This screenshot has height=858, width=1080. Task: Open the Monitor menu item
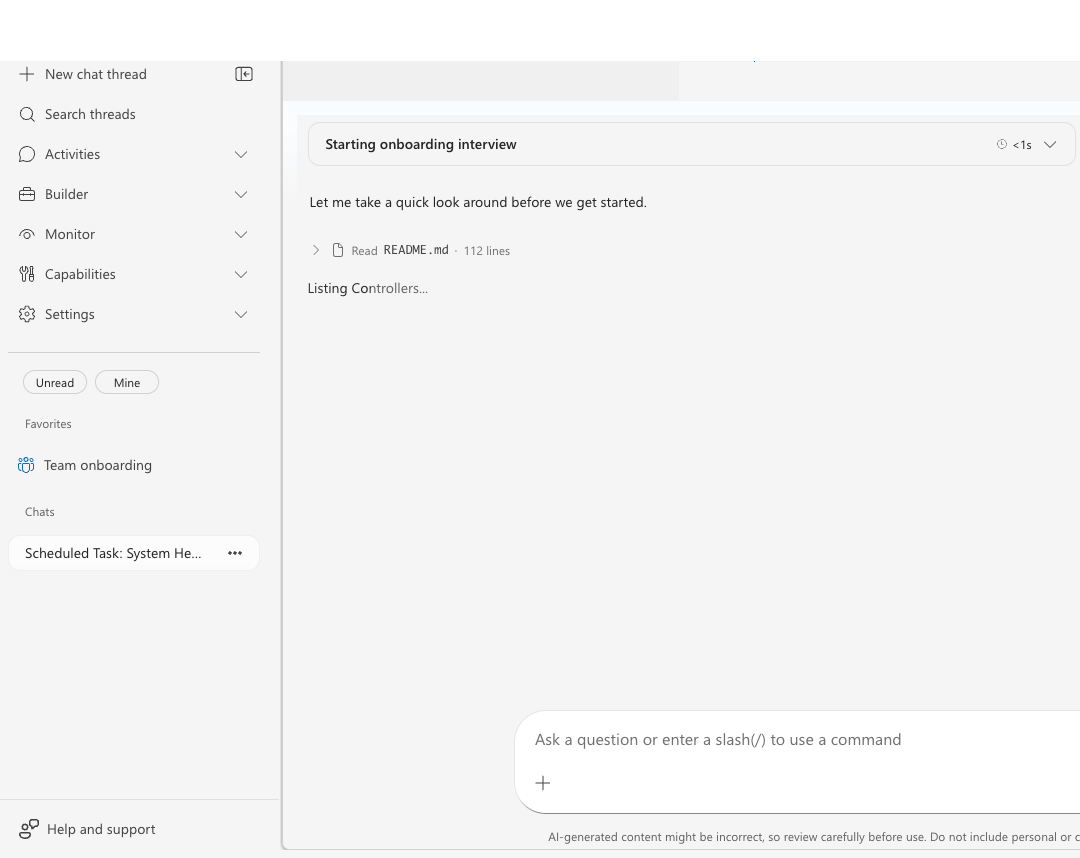click(x=70, y=234)
